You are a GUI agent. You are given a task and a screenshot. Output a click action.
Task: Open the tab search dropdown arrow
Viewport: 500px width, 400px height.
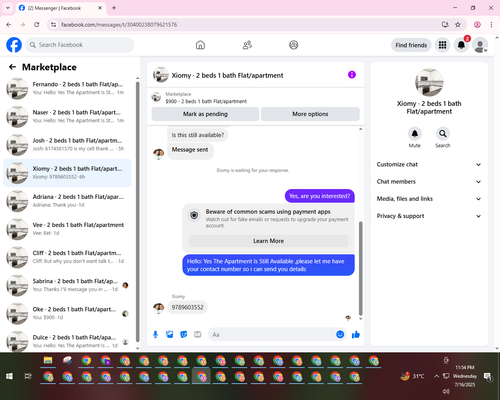(8, 8)
